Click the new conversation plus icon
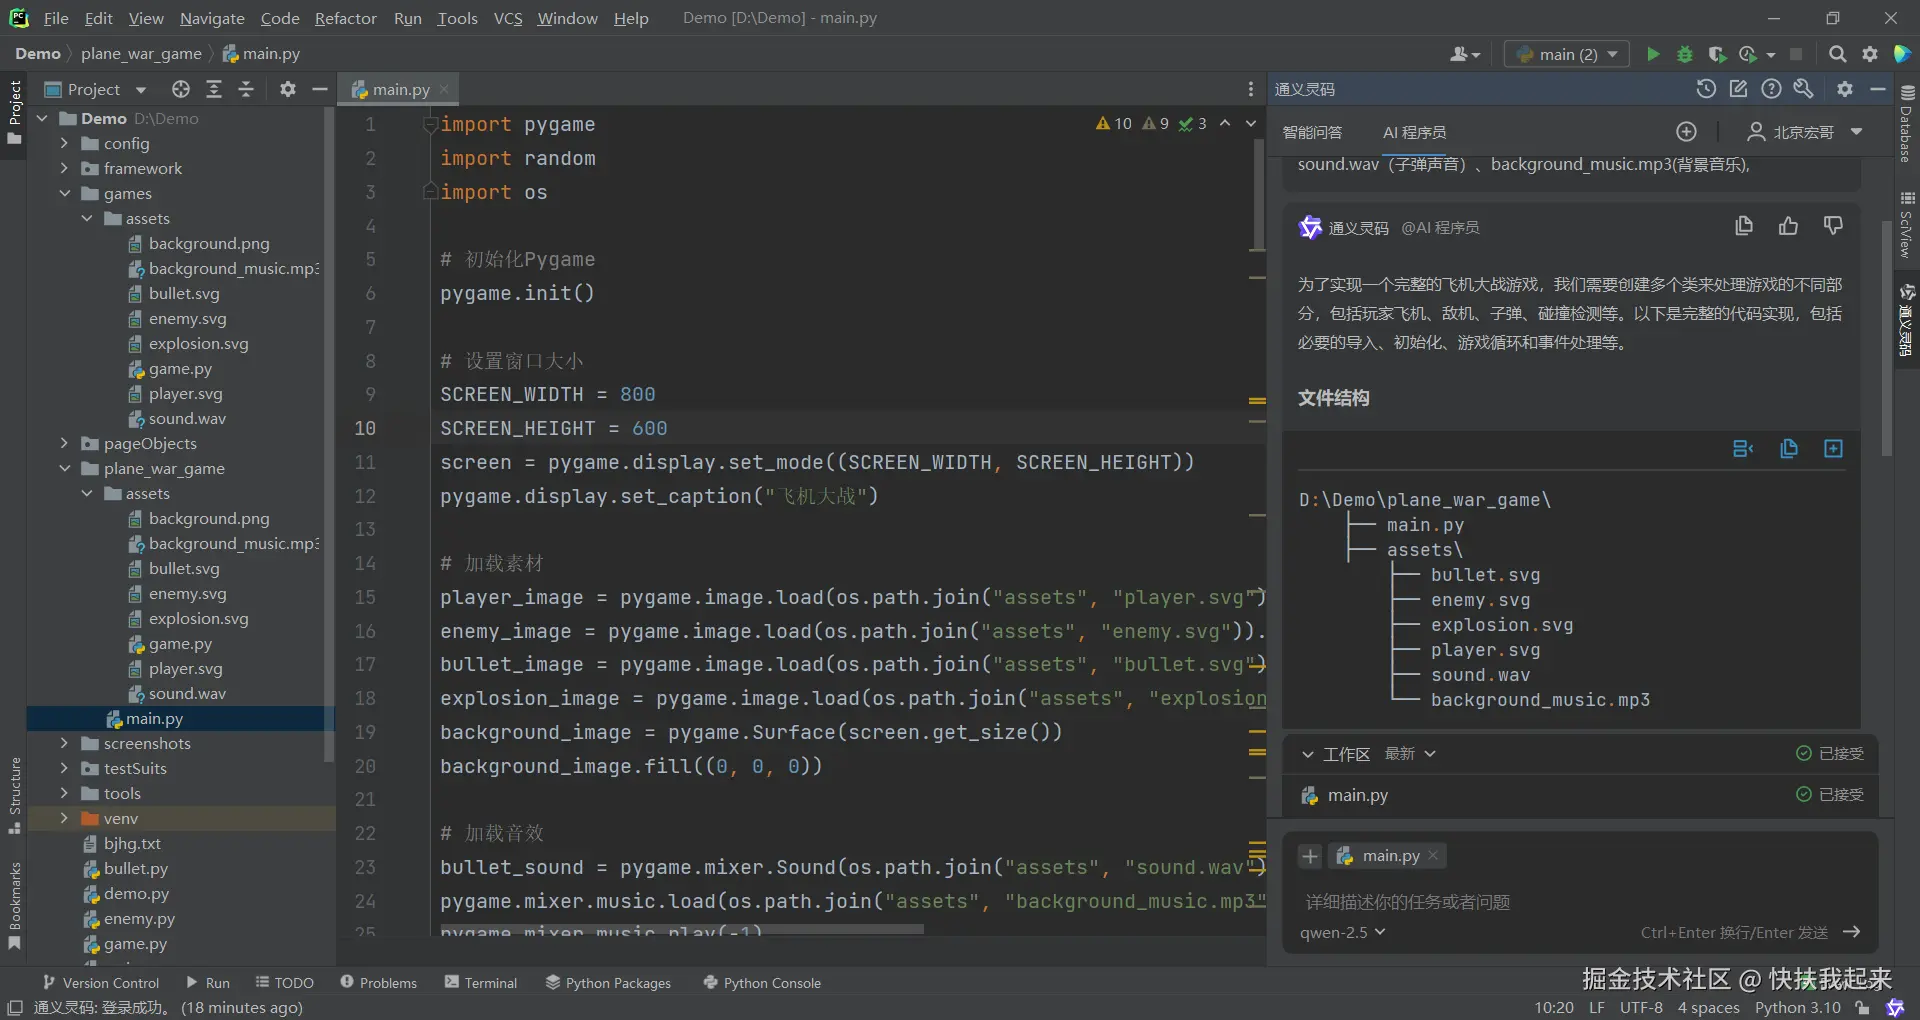Image resolution: width=1920 pixels, height=1020 pixels. pyautogui.click(x=1686, y=132)
